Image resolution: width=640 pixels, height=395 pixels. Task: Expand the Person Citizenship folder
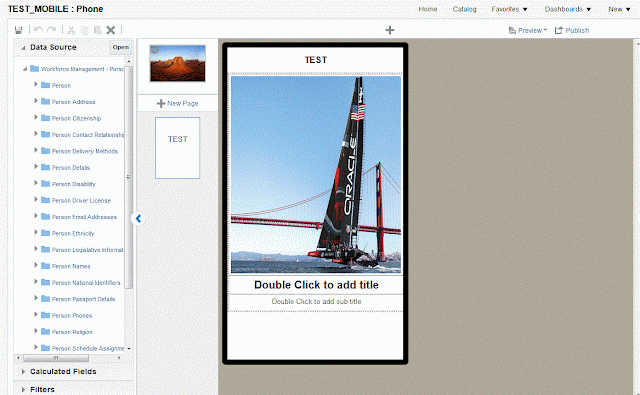36,118
